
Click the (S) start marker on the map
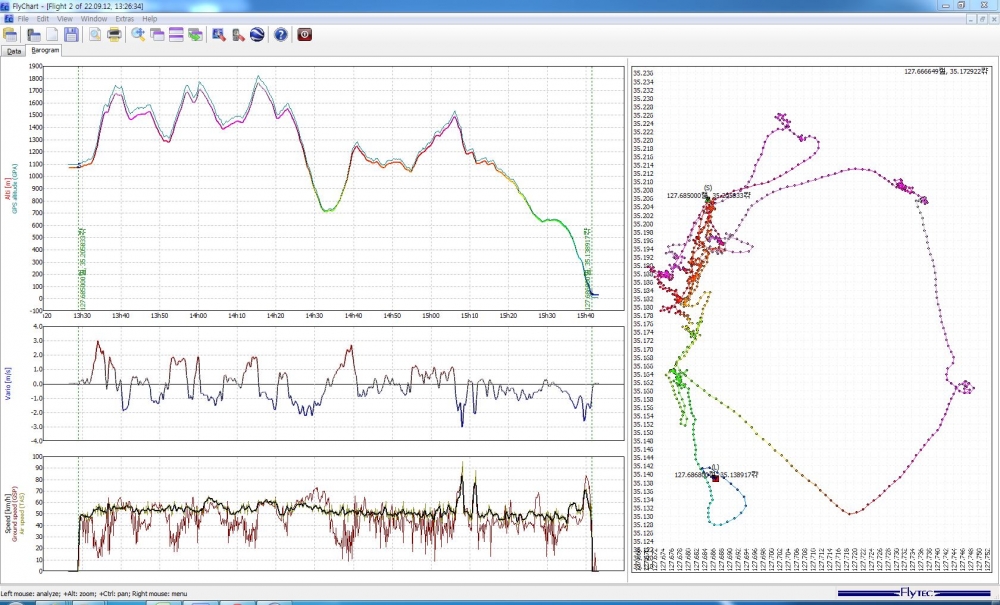pos(707,199)
